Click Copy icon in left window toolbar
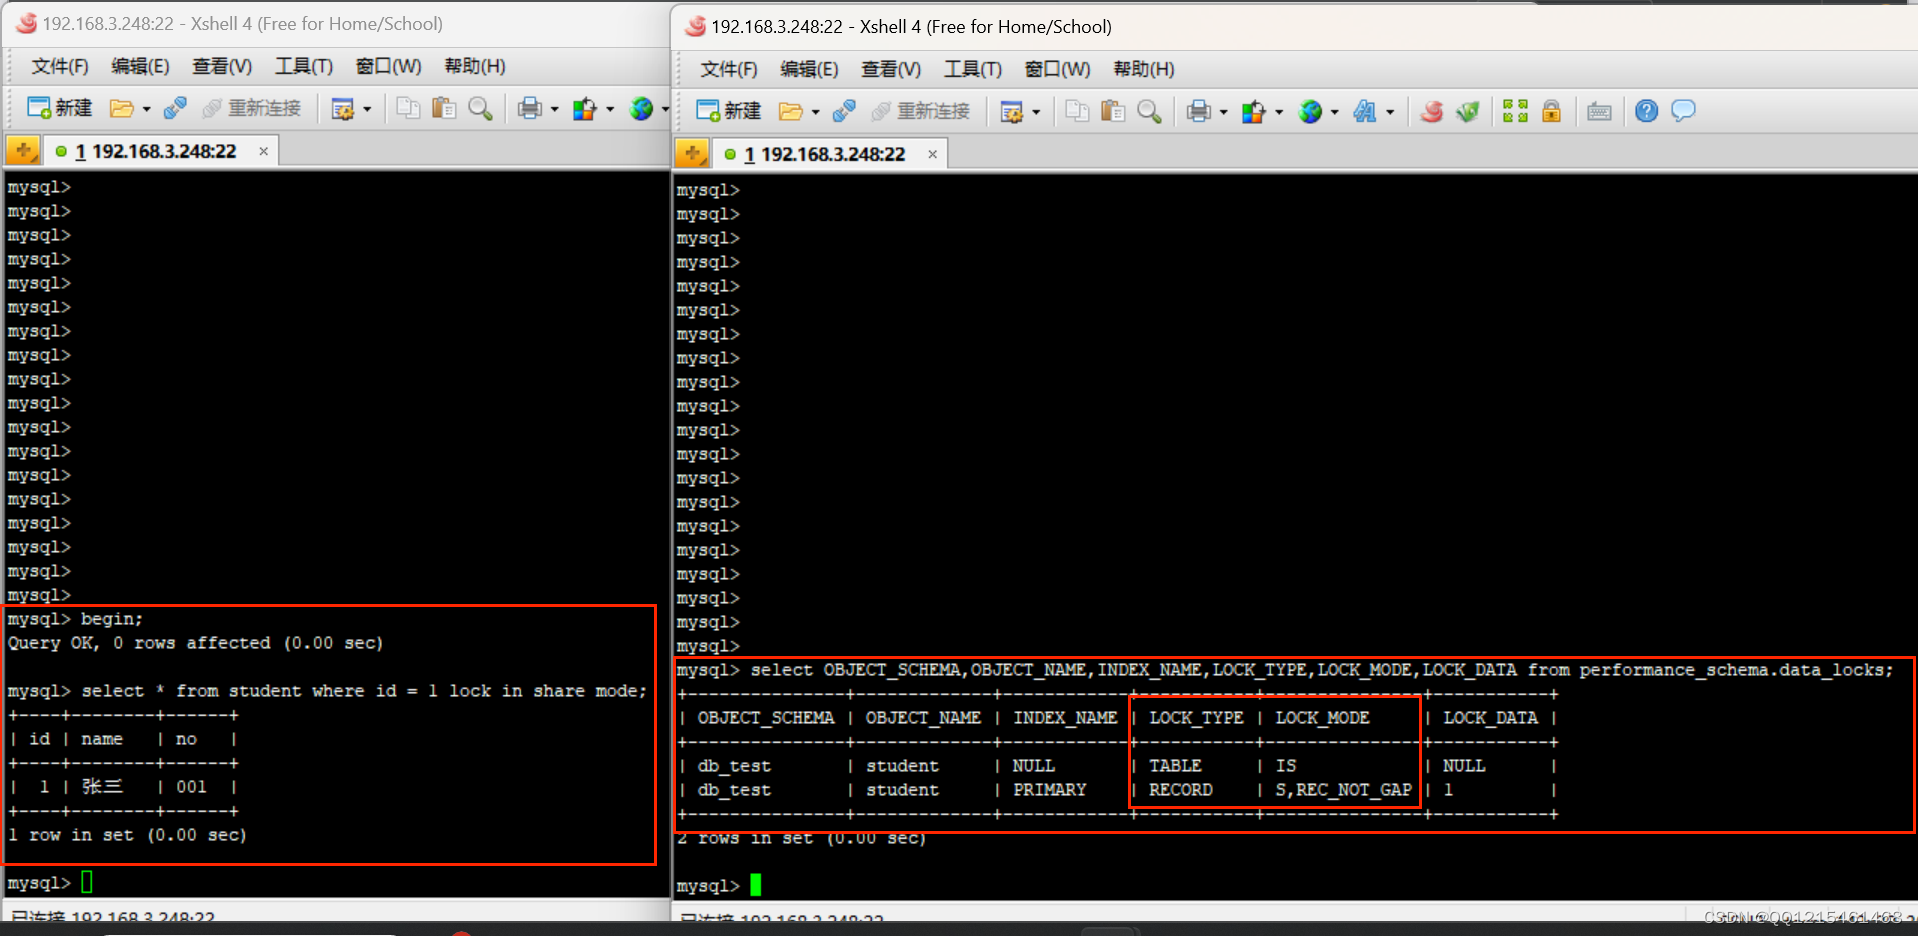Viewport: 1918px width, 936px height. (408, 108)
